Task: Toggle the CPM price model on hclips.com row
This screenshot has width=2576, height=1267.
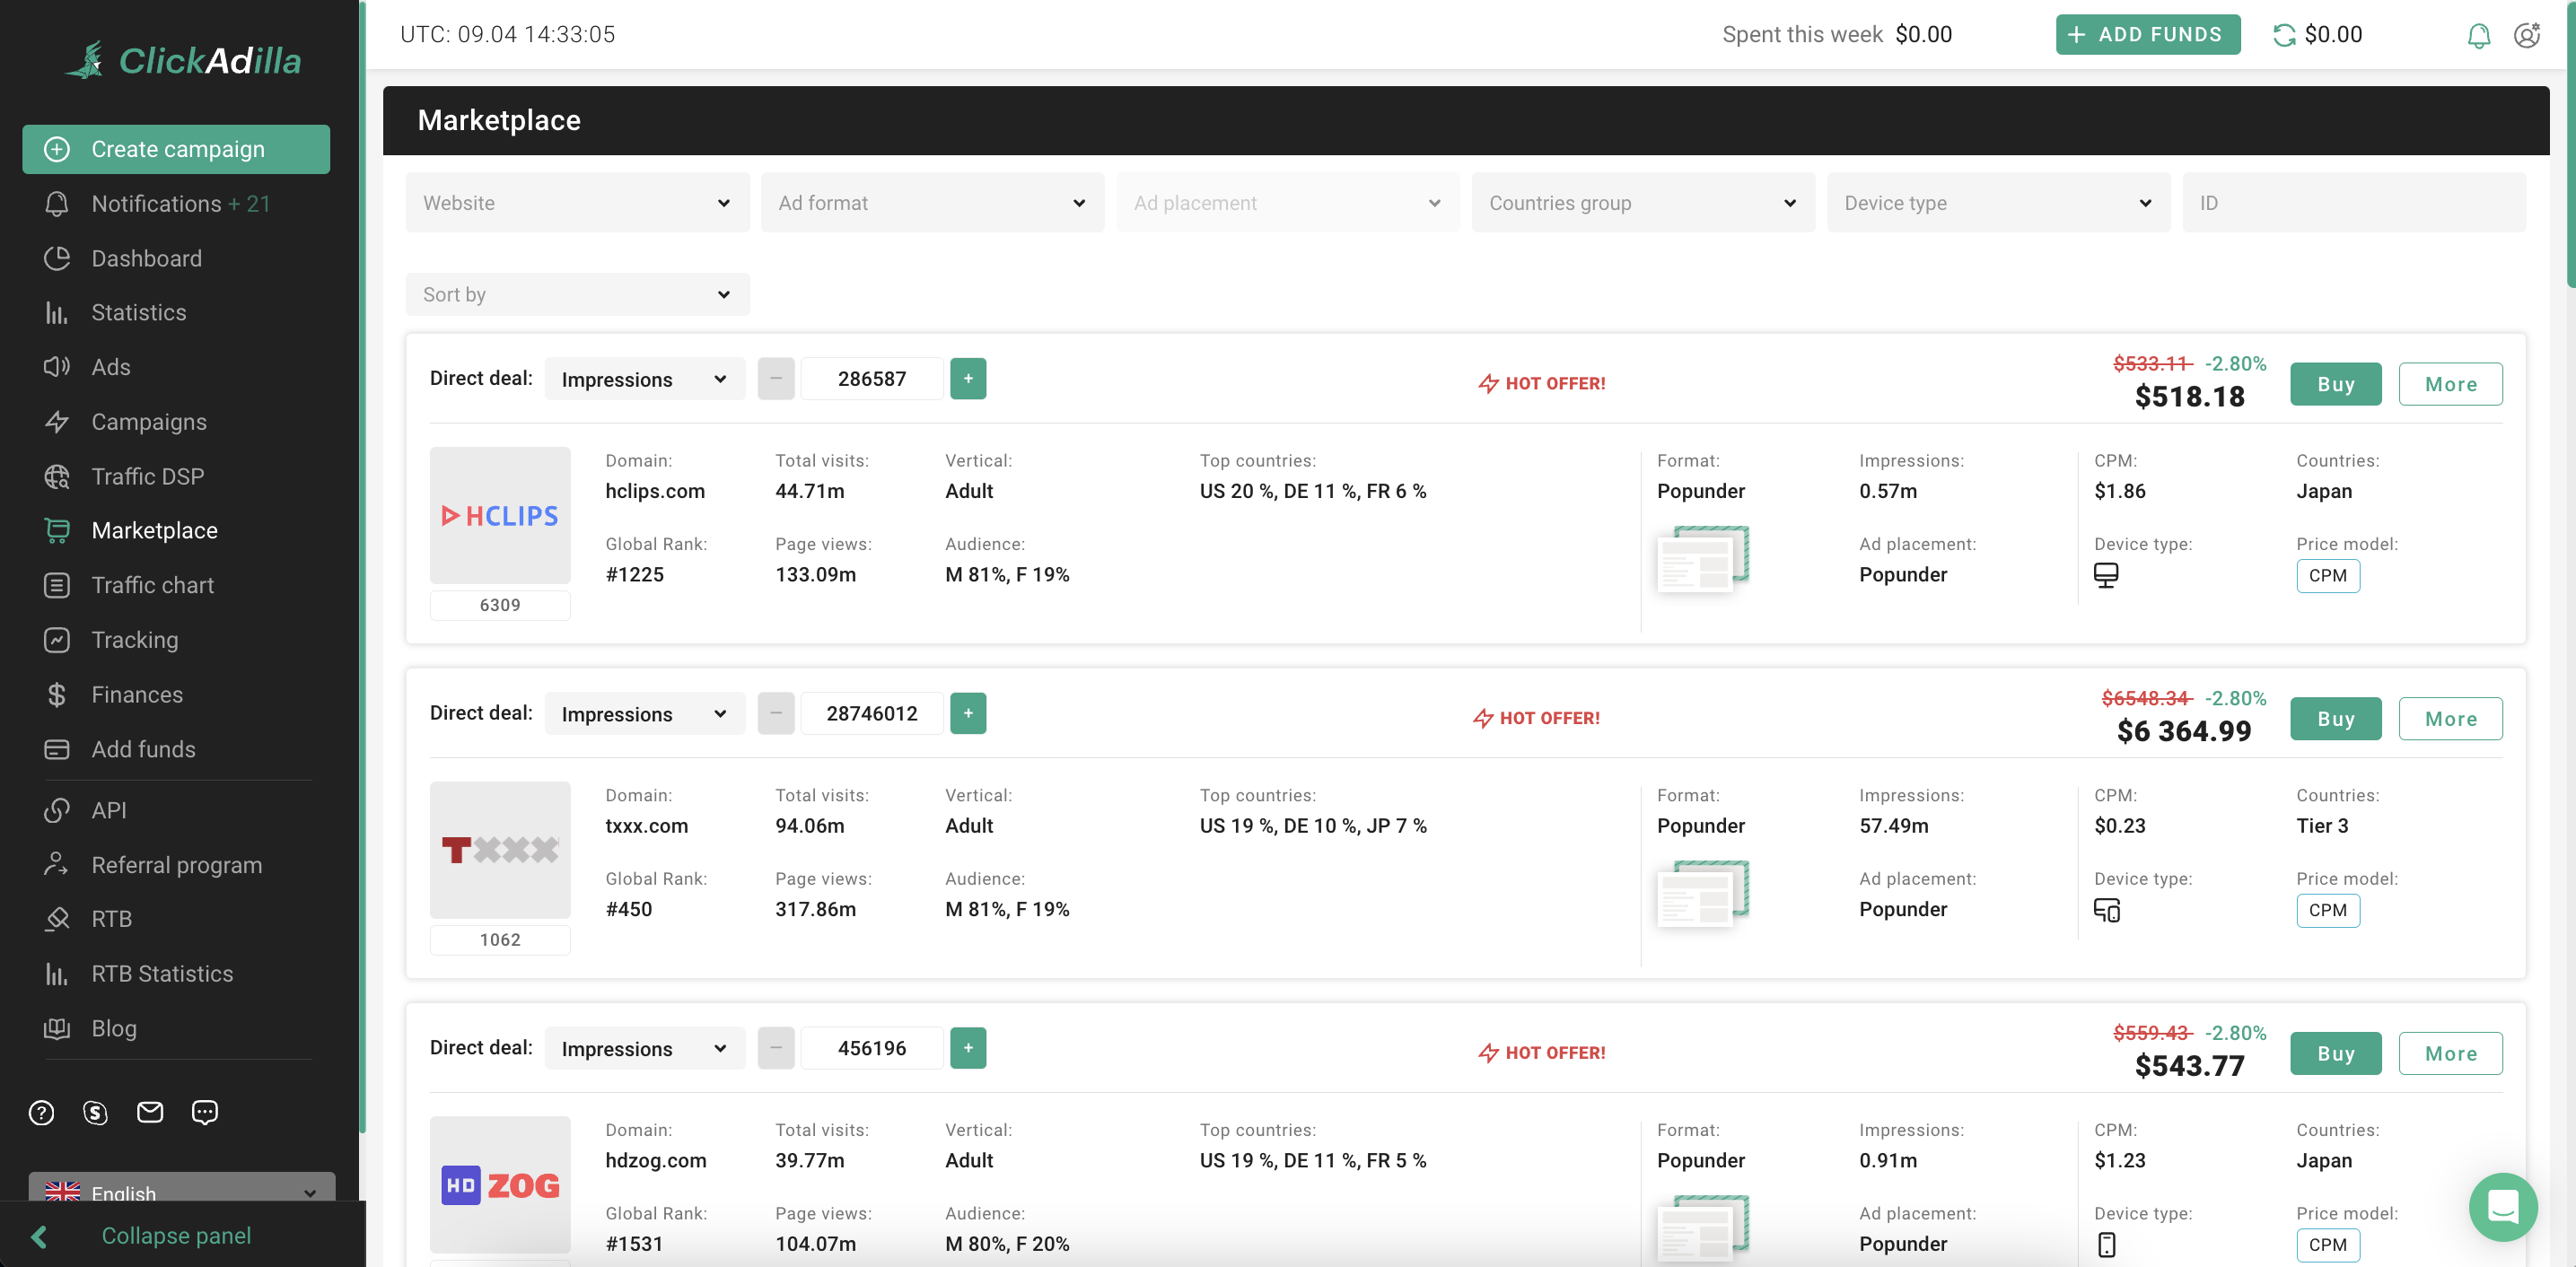Action: 2328,575
